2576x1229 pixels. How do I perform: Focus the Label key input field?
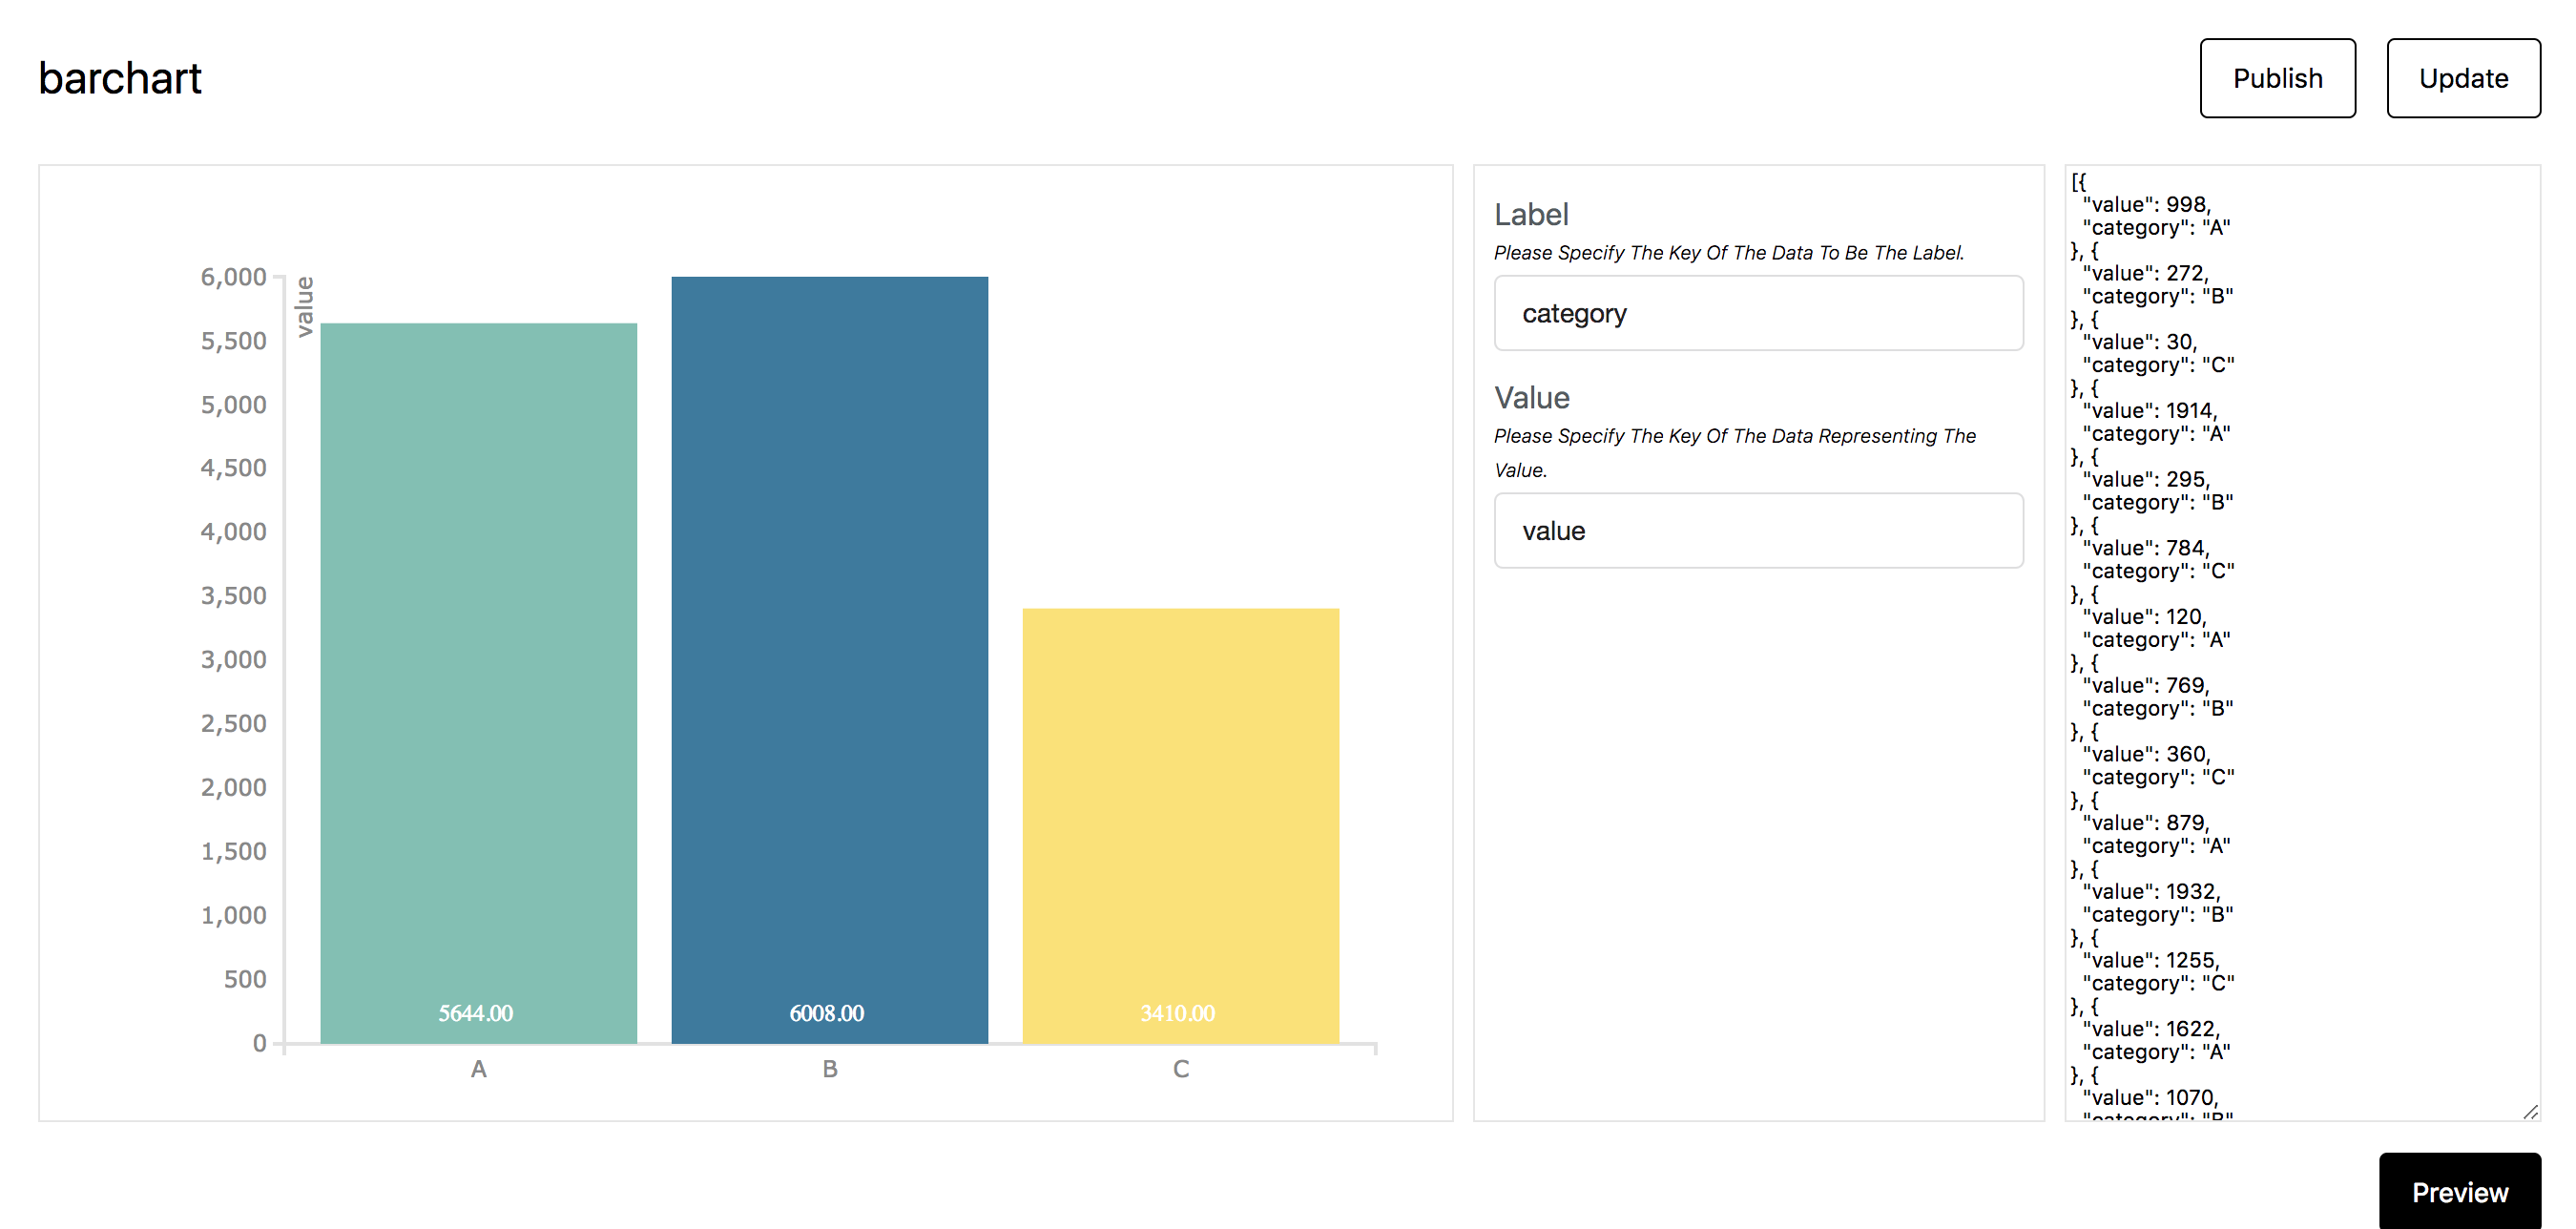[x=1758, y=313]
